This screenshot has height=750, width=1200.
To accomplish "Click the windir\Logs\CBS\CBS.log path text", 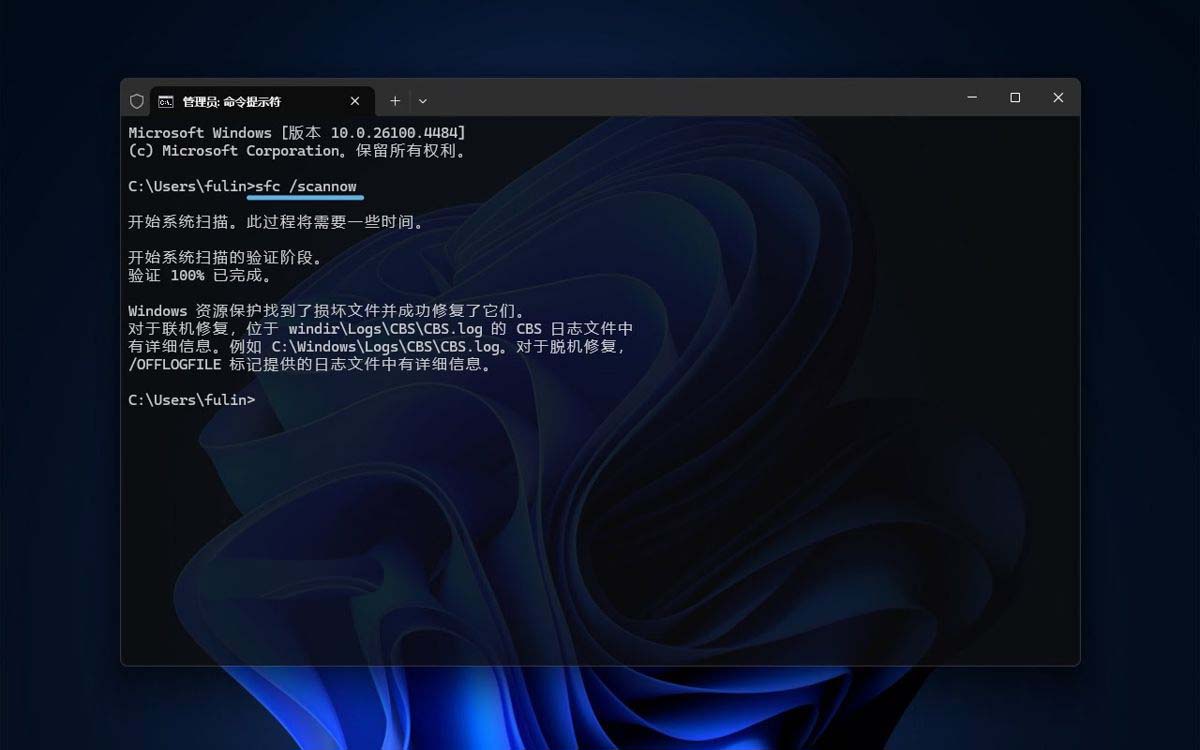I will click(386, 329).
